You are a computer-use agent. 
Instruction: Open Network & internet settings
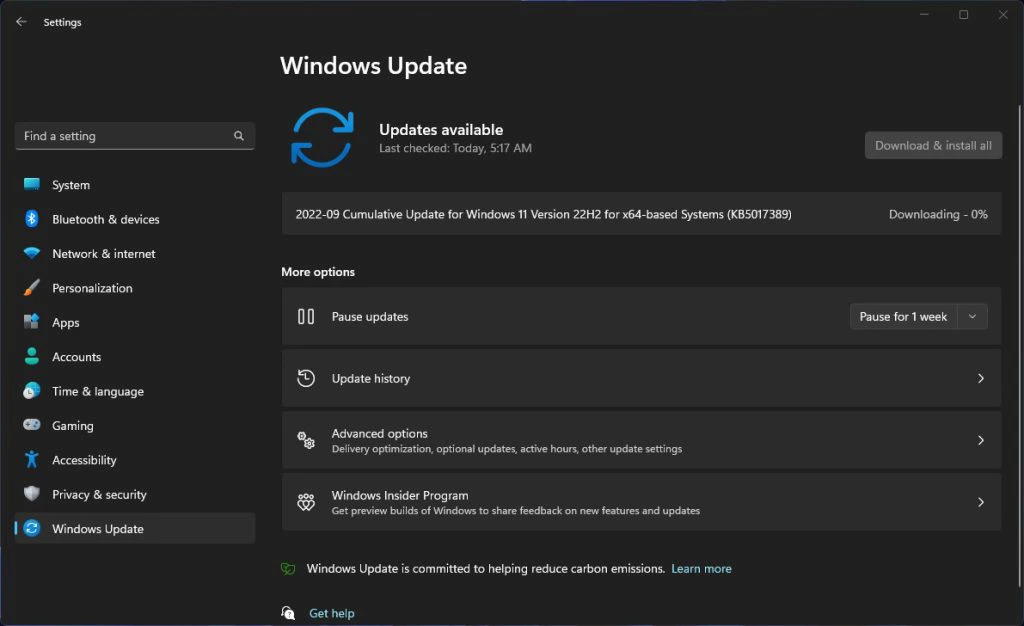(x=135, y=253)
